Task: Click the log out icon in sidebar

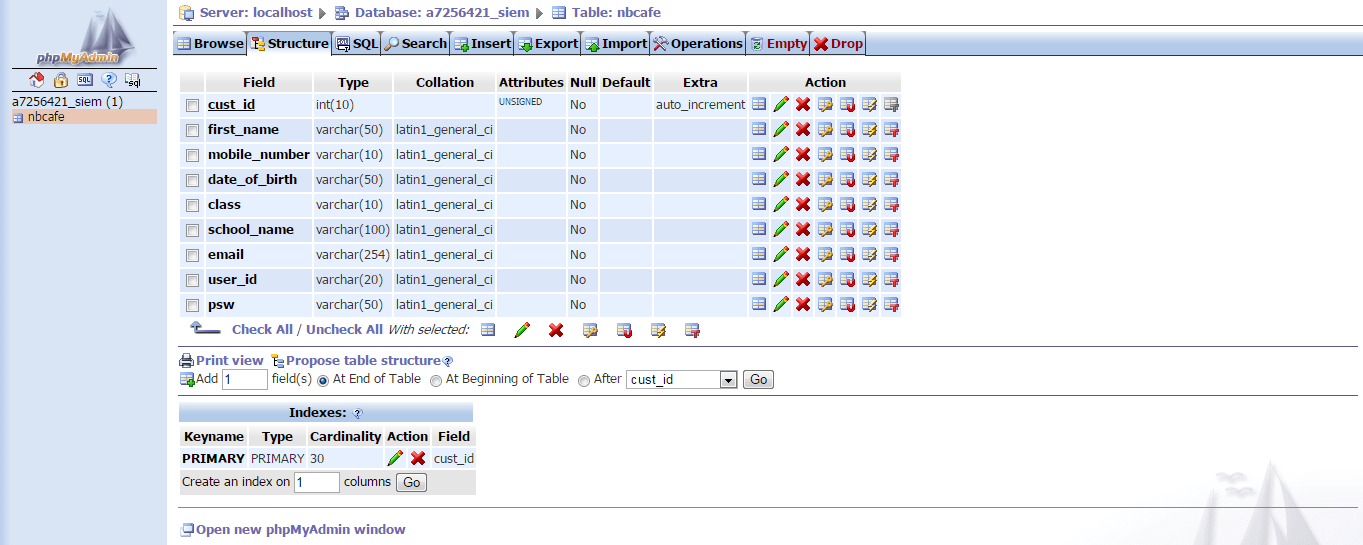Action: click(x=61, y=80)
